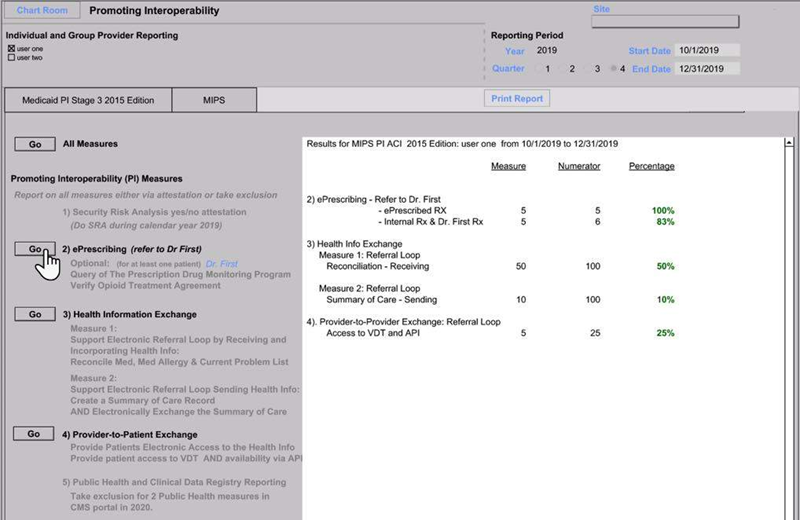Open the MIPS tab

point(214,101)
